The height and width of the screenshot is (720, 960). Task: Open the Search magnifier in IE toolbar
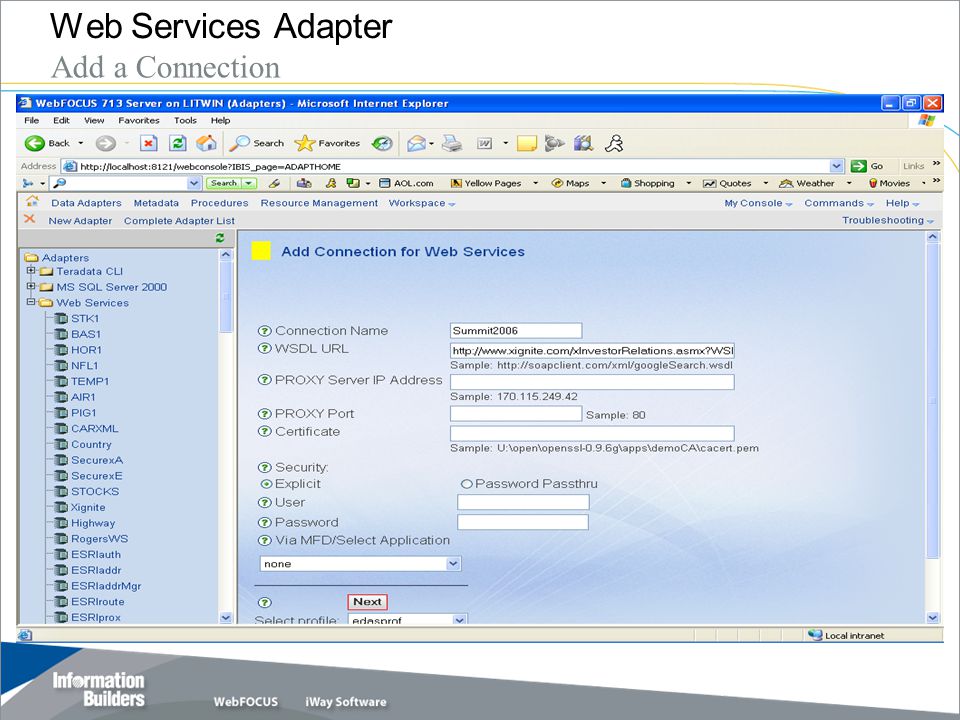[x=239, y=143]
